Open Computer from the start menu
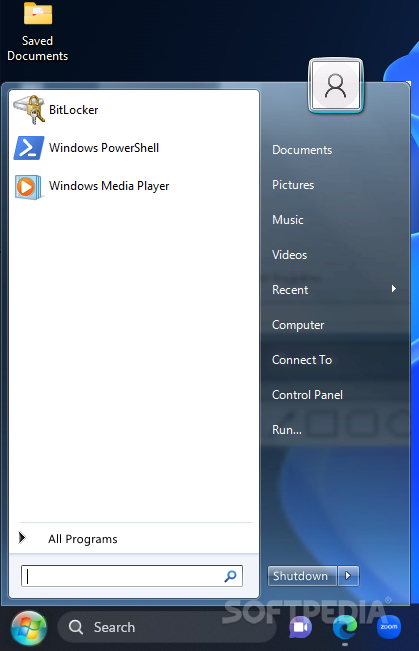The width and height of the screenshot is (419, 651). [x=298, y=325]
